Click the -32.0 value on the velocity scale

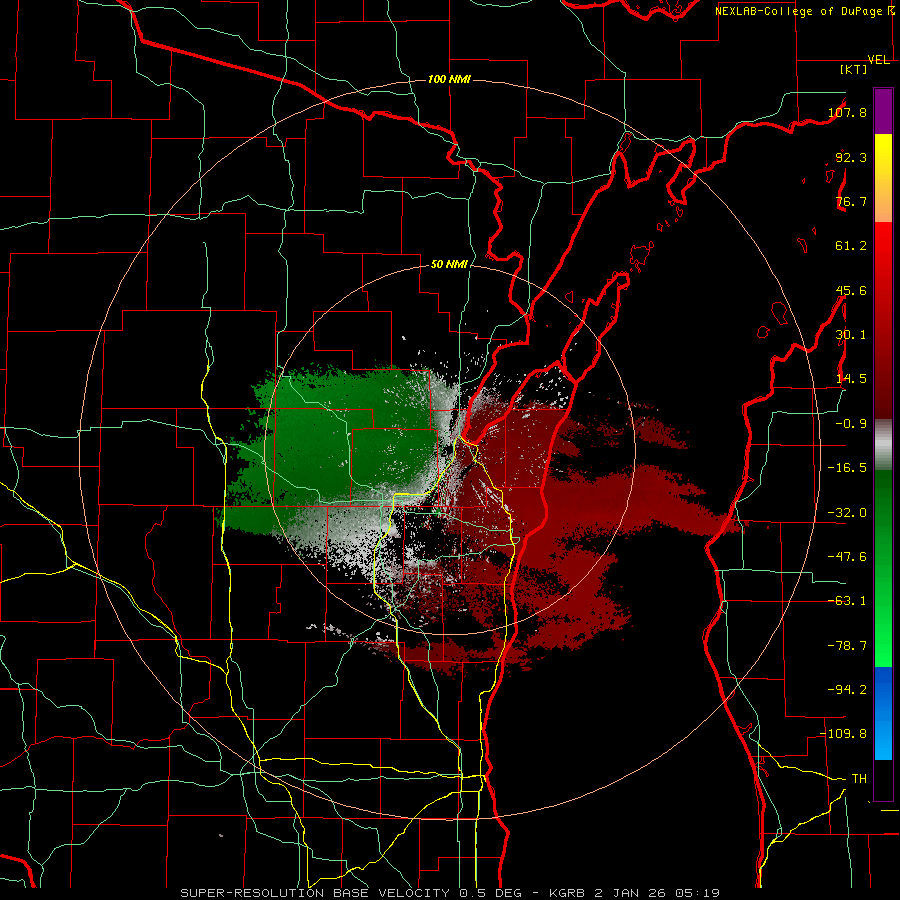click(847, 513)
